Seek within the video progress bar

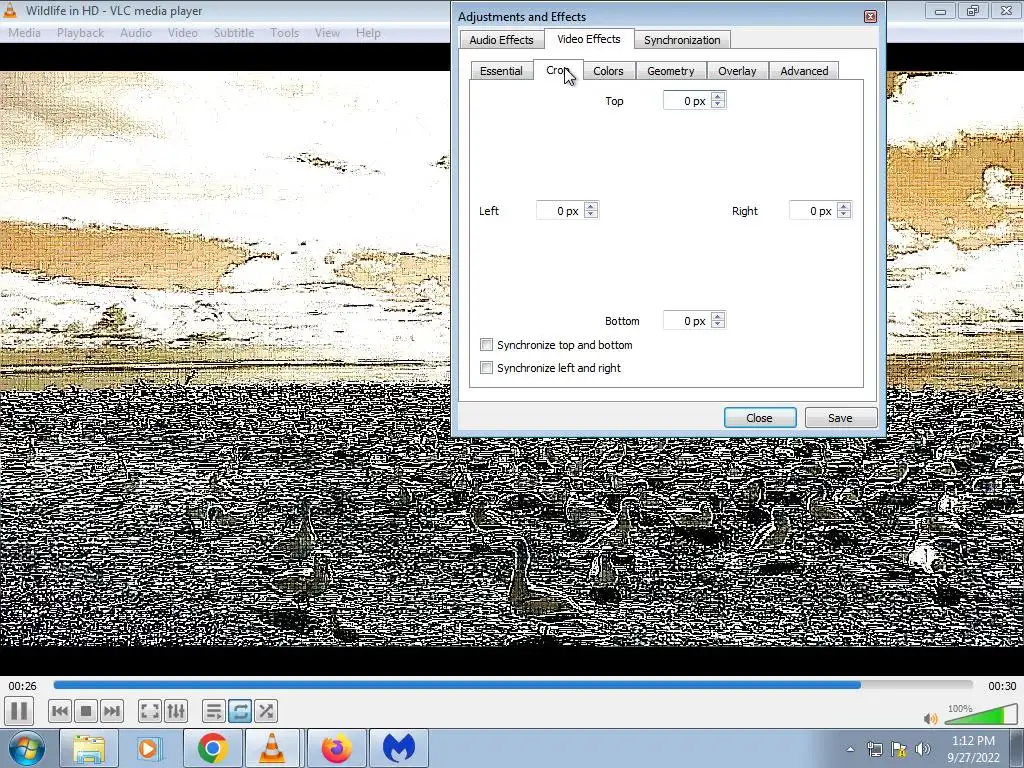513,685
